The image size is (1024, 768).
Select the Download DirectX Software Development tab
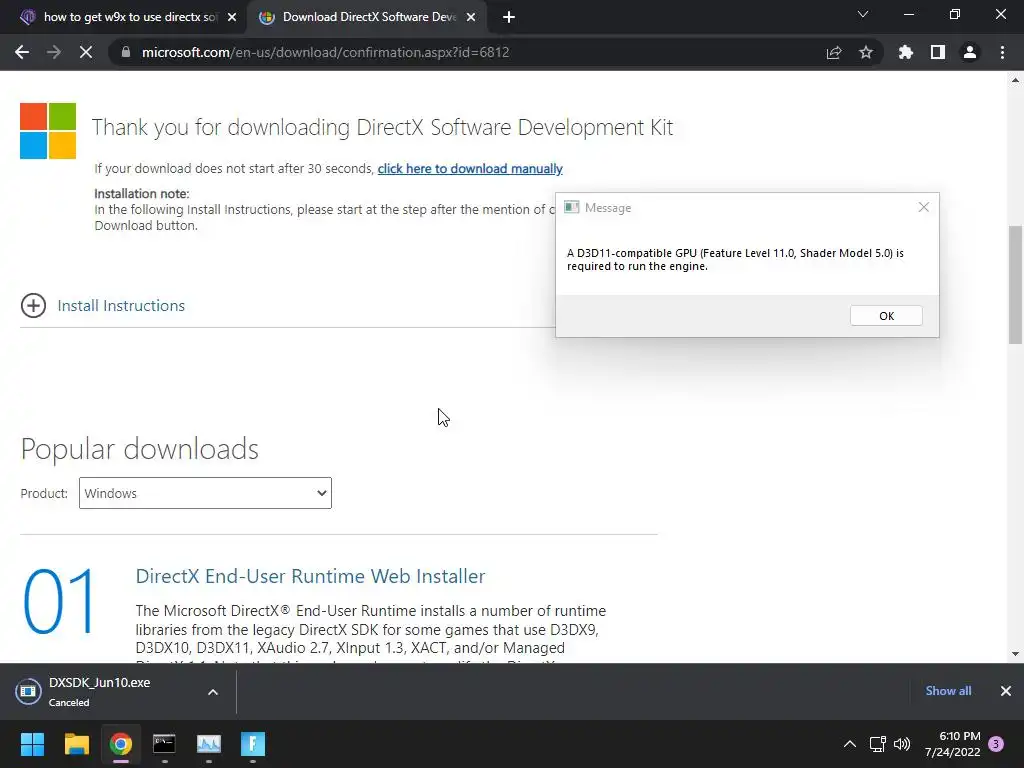(x=369, y=18)
